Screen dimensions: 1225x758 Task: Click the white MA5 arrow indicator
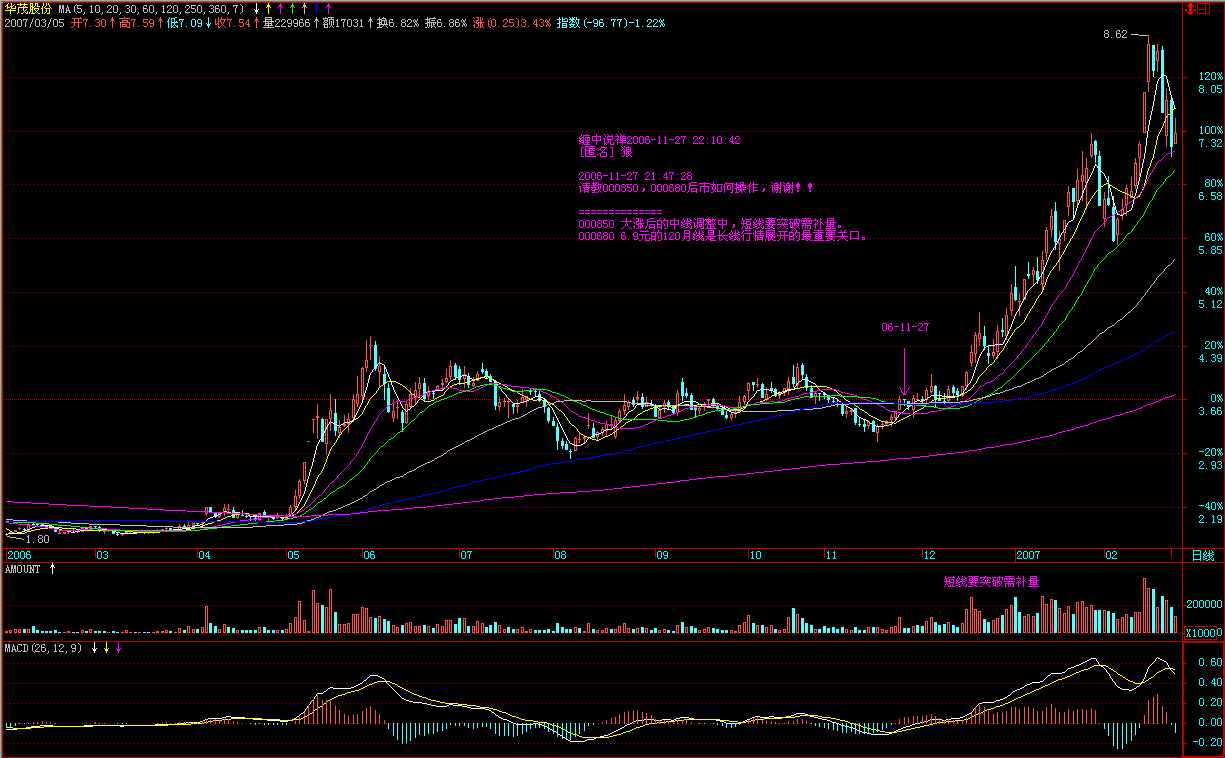pos(256,9)
